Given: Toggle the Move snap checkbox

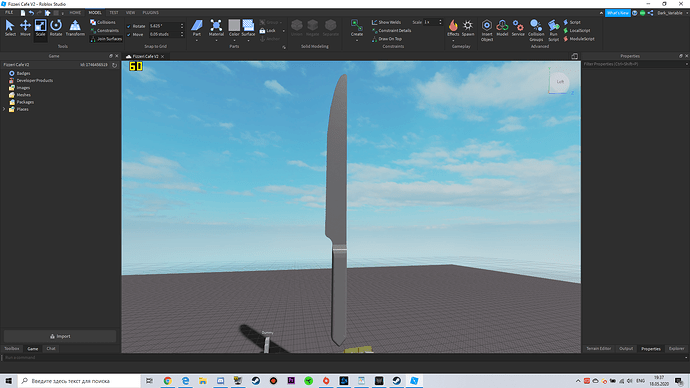Looking at the screenshot, I should tap(129, 34).
